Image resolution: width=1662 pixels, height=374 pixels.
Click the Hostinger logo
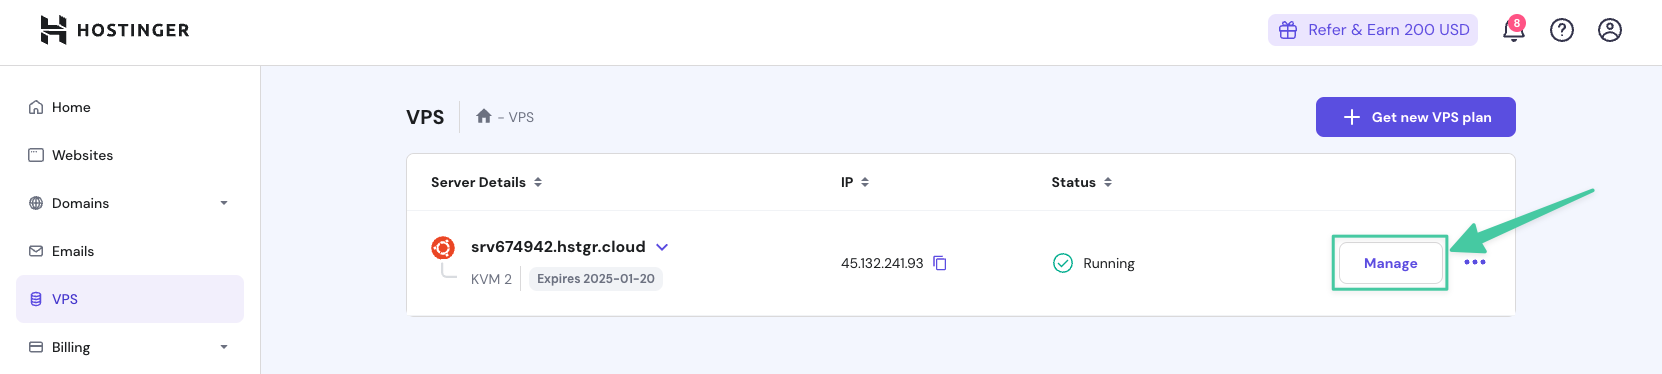pyautogui.click(x=114, y=30)
